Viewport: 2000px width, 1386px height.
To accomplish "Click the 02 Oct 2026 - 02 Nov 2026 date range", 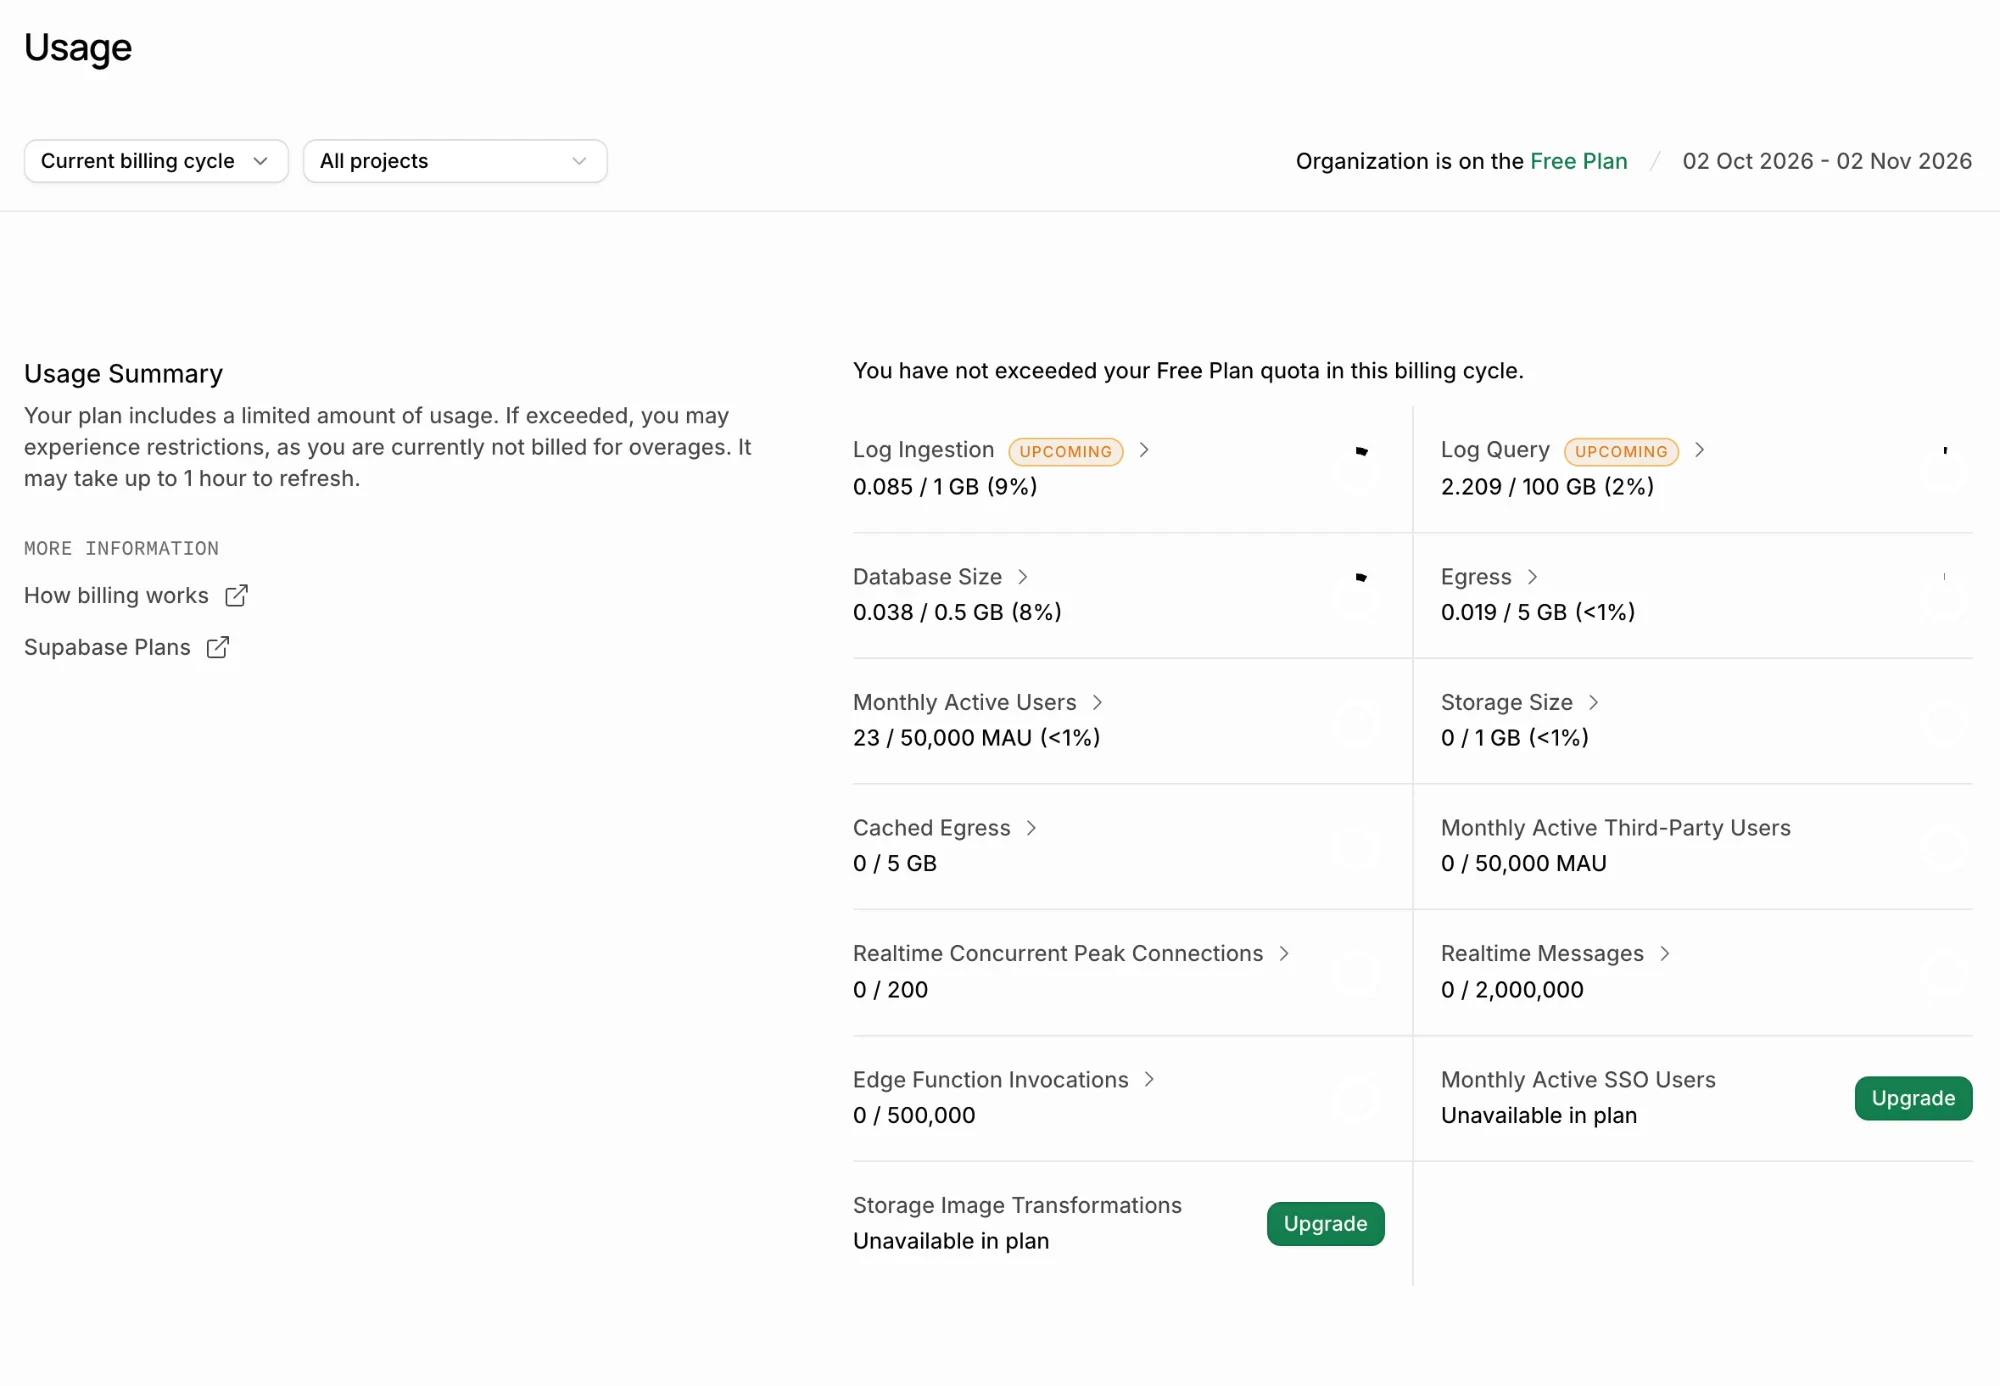I will pos(1827,161).
